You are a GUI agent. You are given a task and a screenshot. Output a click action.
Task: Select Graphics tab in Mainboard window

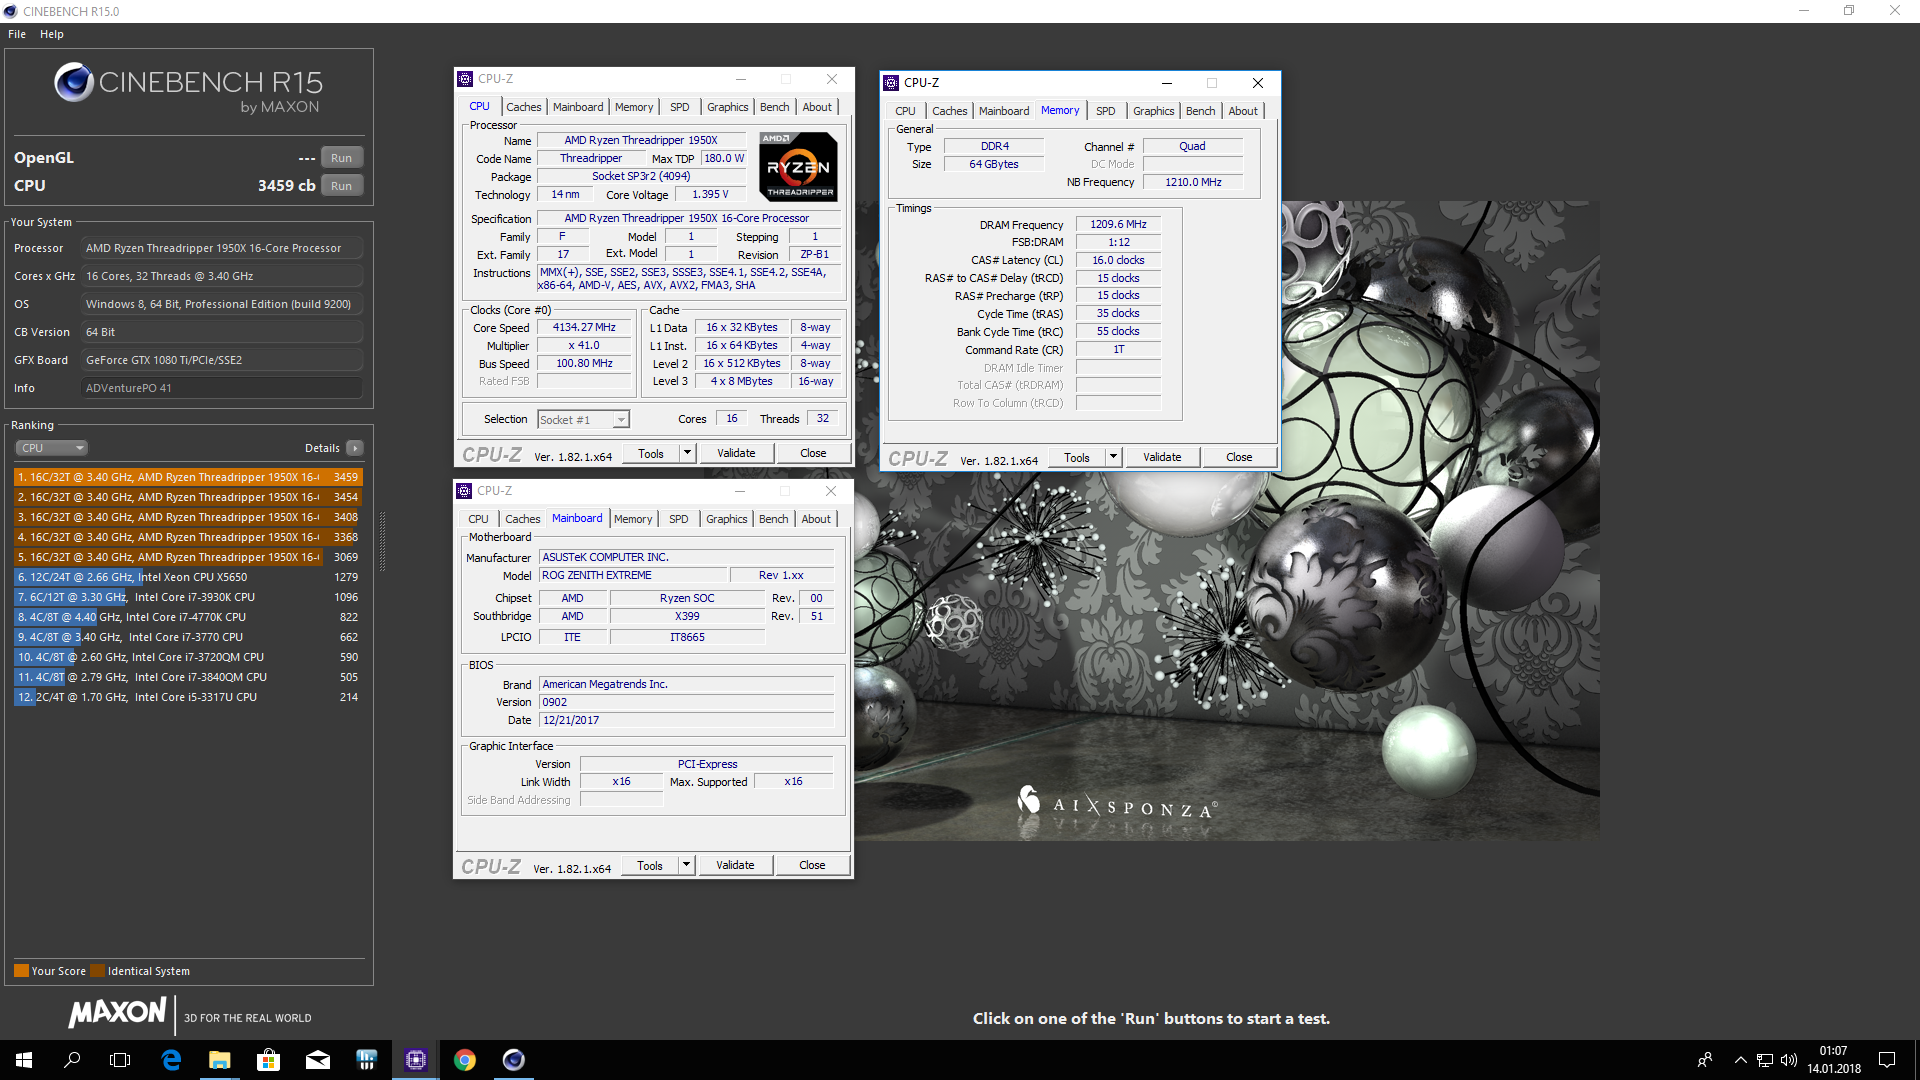pyautogui.click(x=727, y=519)
